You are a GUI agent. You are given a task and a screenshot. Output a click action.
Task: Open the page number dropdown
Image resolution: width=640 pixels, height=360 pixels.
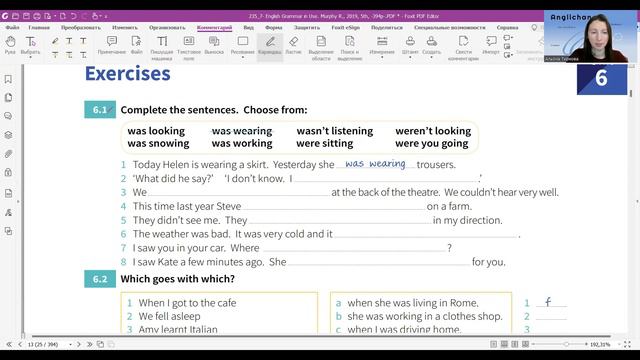point(70,344)
